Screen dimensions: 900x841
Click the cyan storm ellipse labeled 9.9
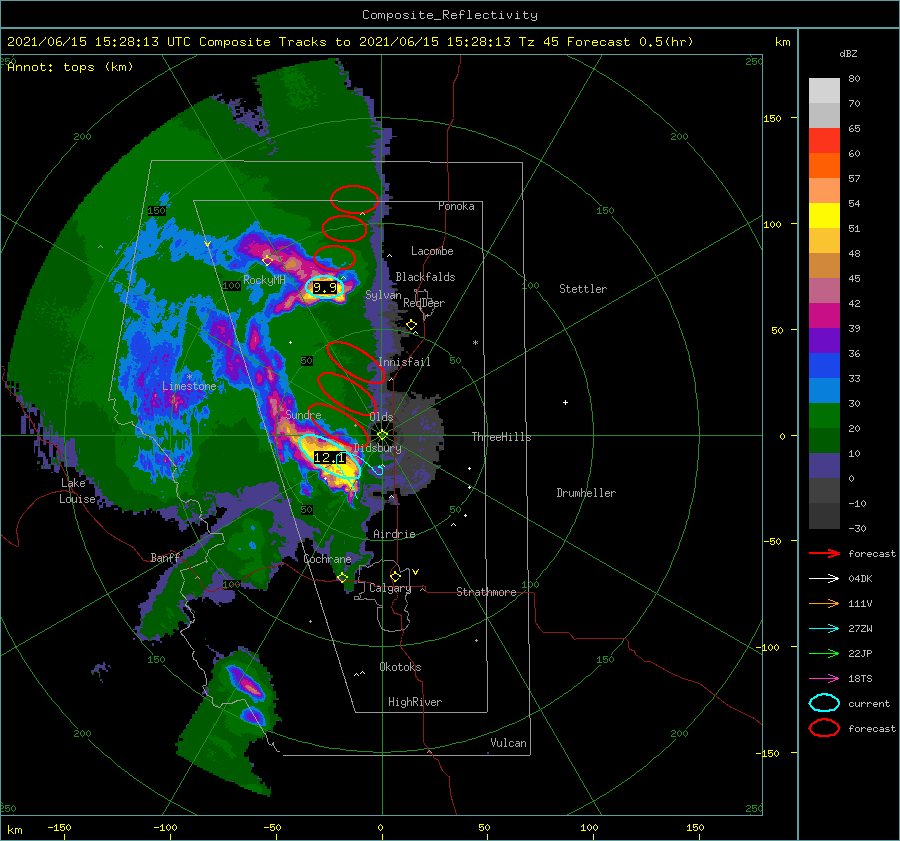click(x=325, y=288)
